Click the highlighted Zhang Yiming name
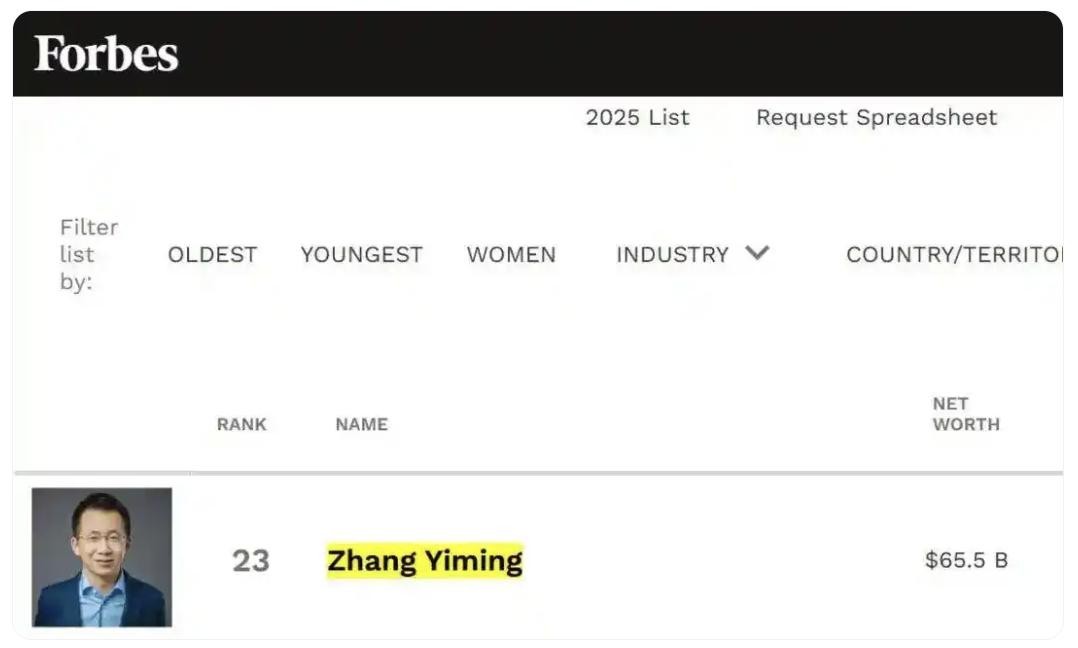This screenshot has height=648, width=1078. [425, 560]
